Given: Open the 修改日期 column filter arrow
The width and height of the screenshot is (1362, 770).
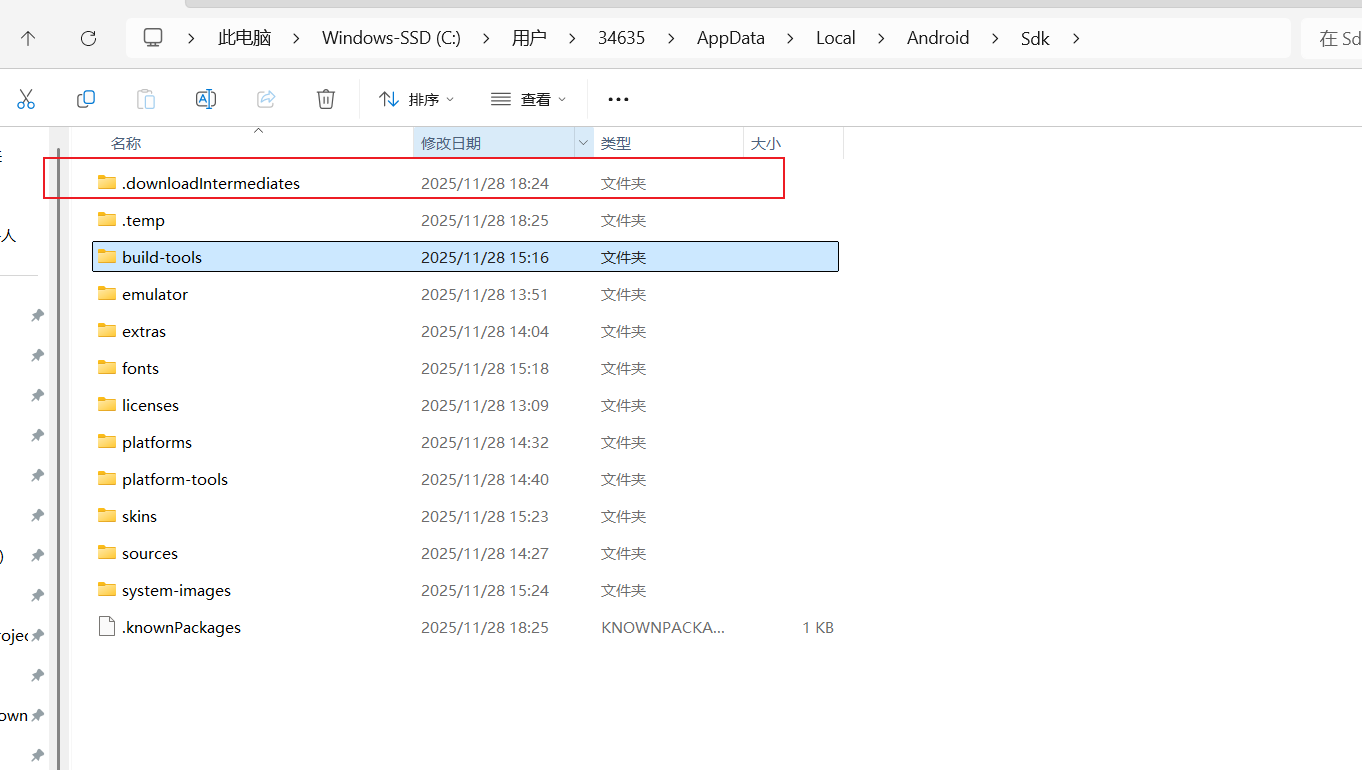Looking at the screenshot, I should 583,143.
